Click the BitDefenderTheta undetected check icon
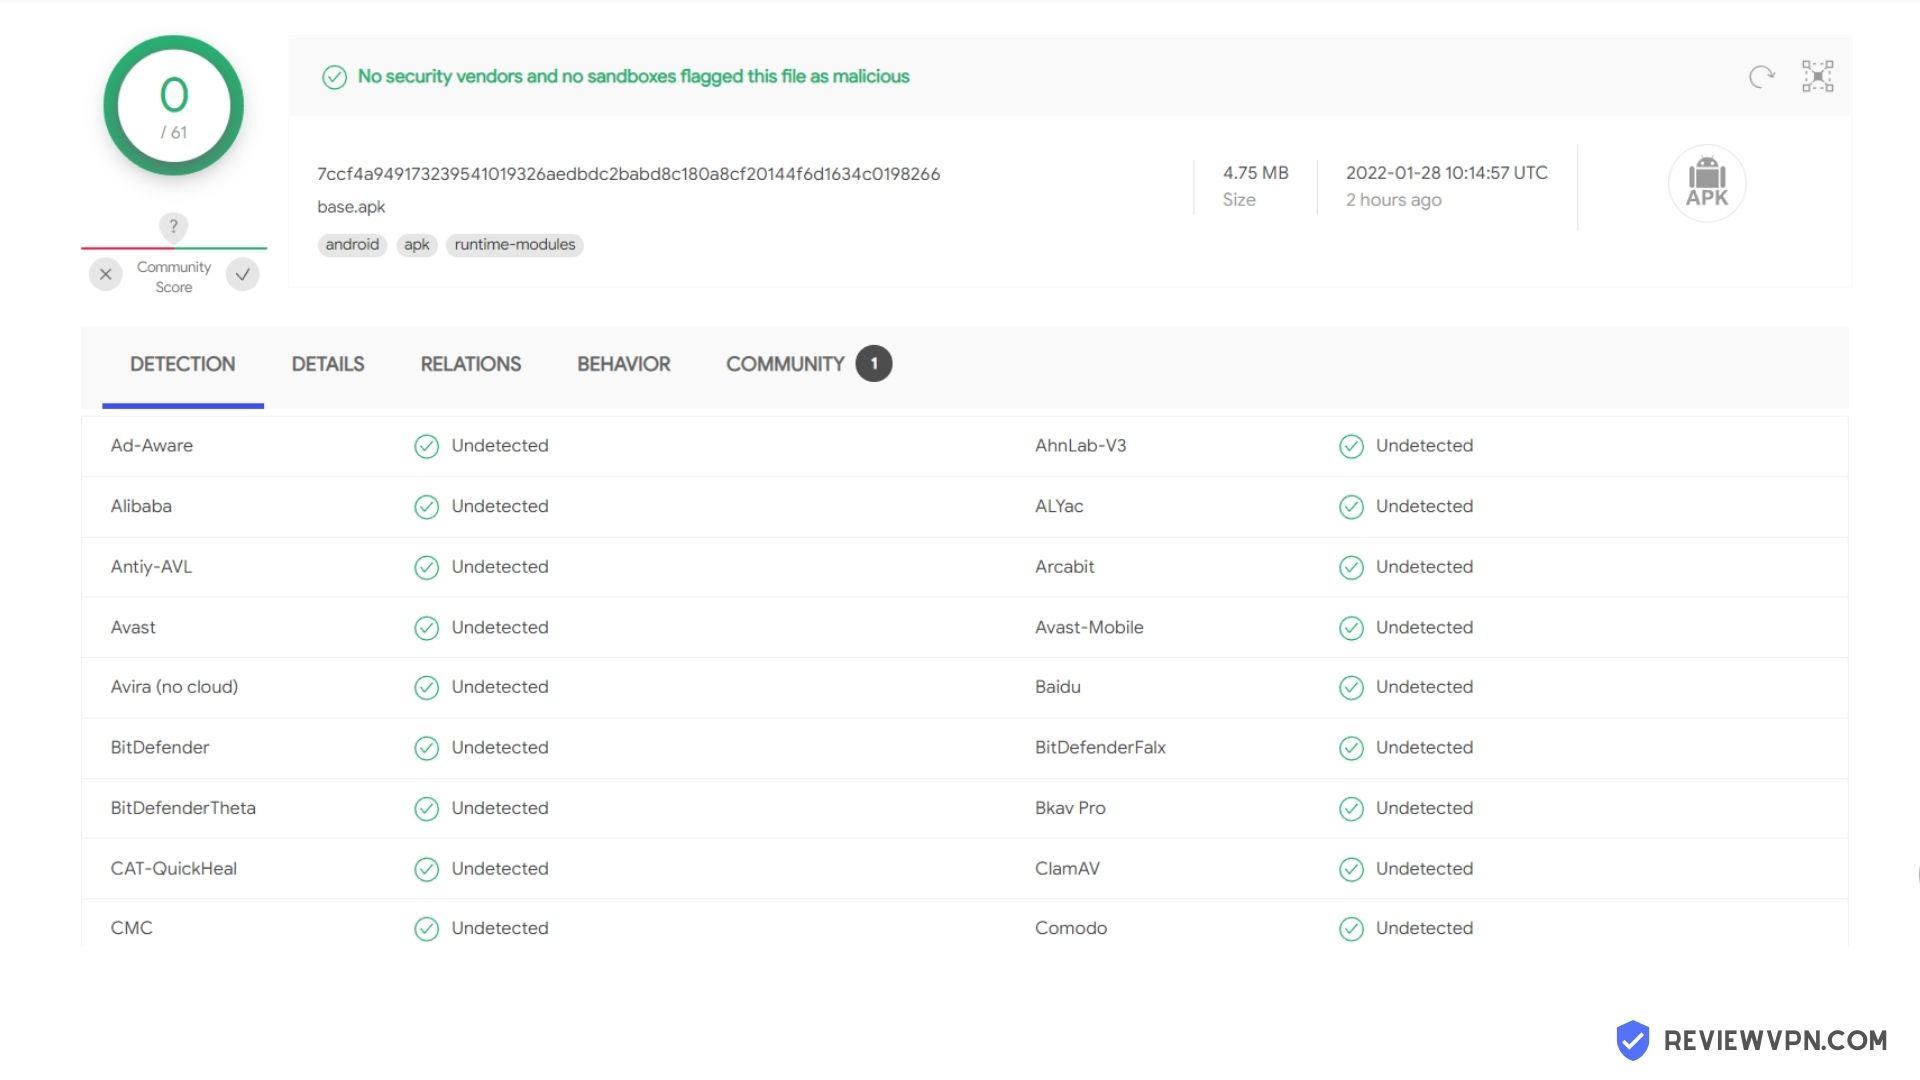 [427, 808]
